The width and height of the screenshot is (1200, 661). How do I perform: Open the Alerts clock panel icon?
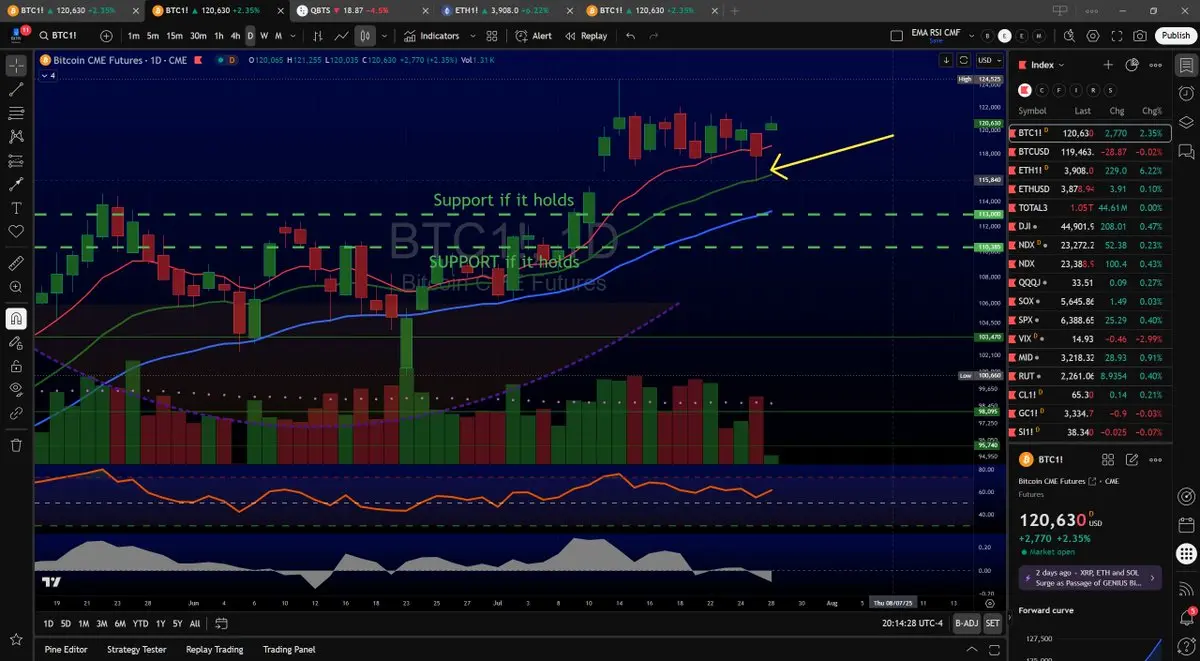point(1186,92)
